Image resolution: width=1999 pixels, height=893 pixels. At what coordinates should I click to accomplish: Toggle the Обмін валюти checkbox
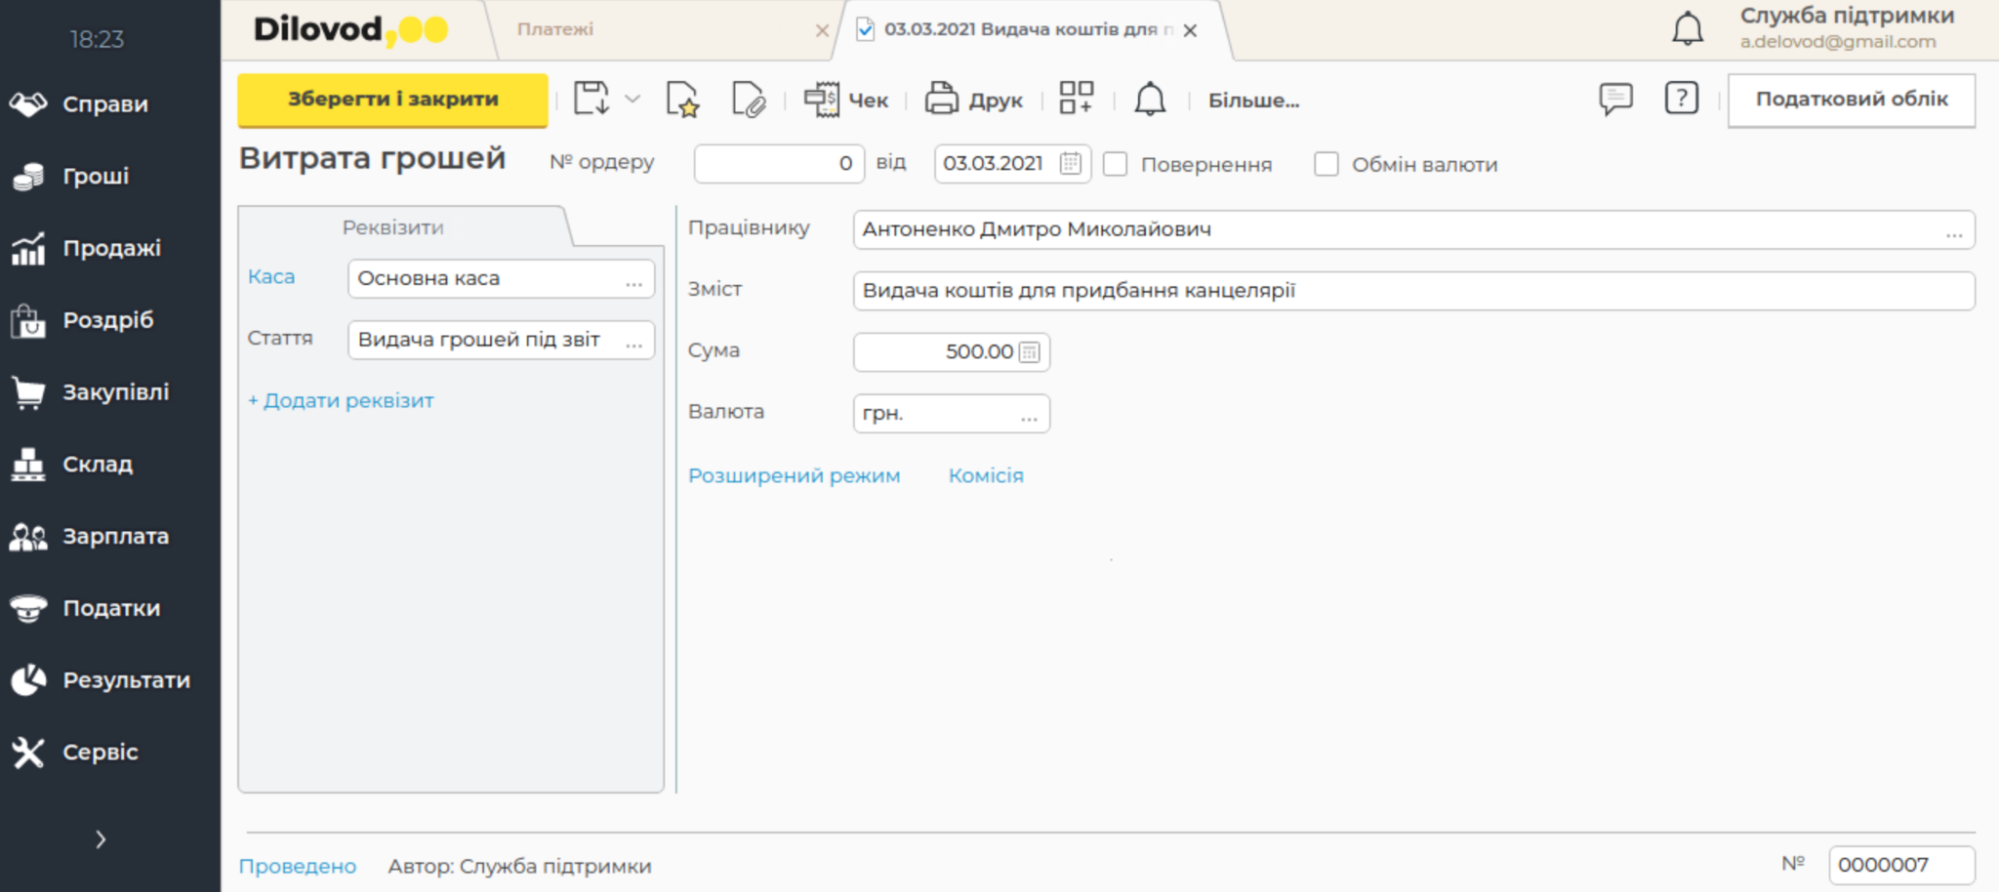pyautogui.click(x=1326, y=164)
